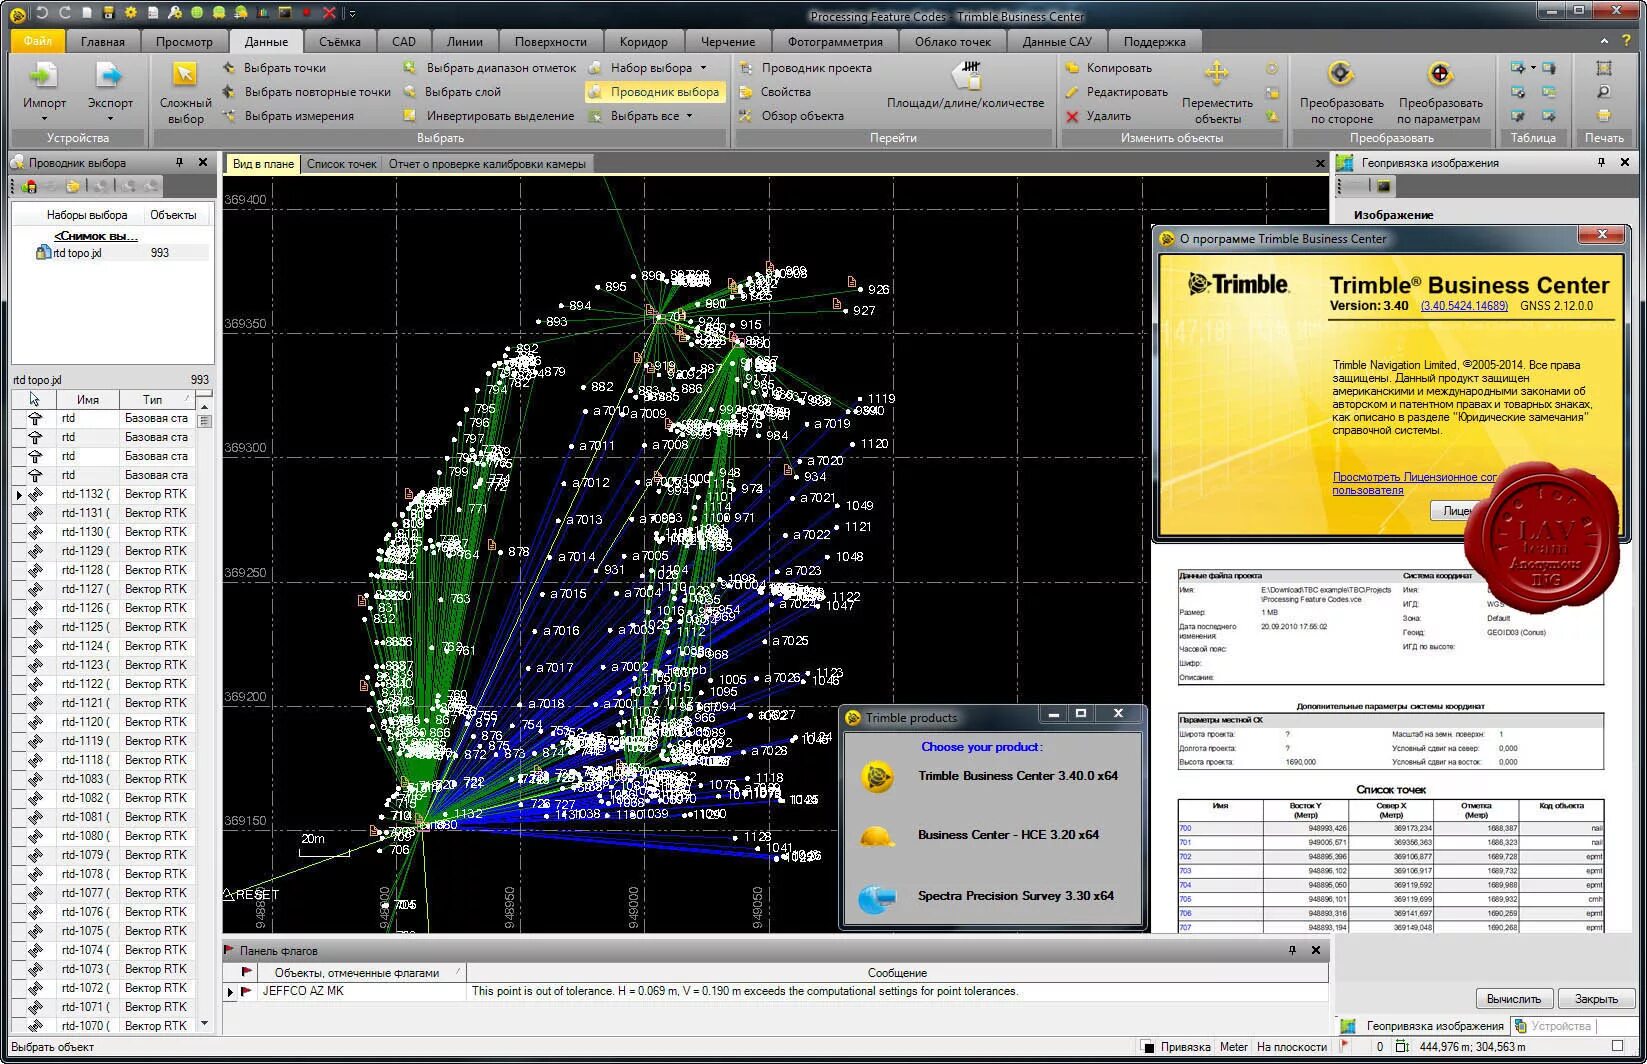Switch to the Поверхности ribbon tab
Screen dimensions: 1647x1064
551,41
